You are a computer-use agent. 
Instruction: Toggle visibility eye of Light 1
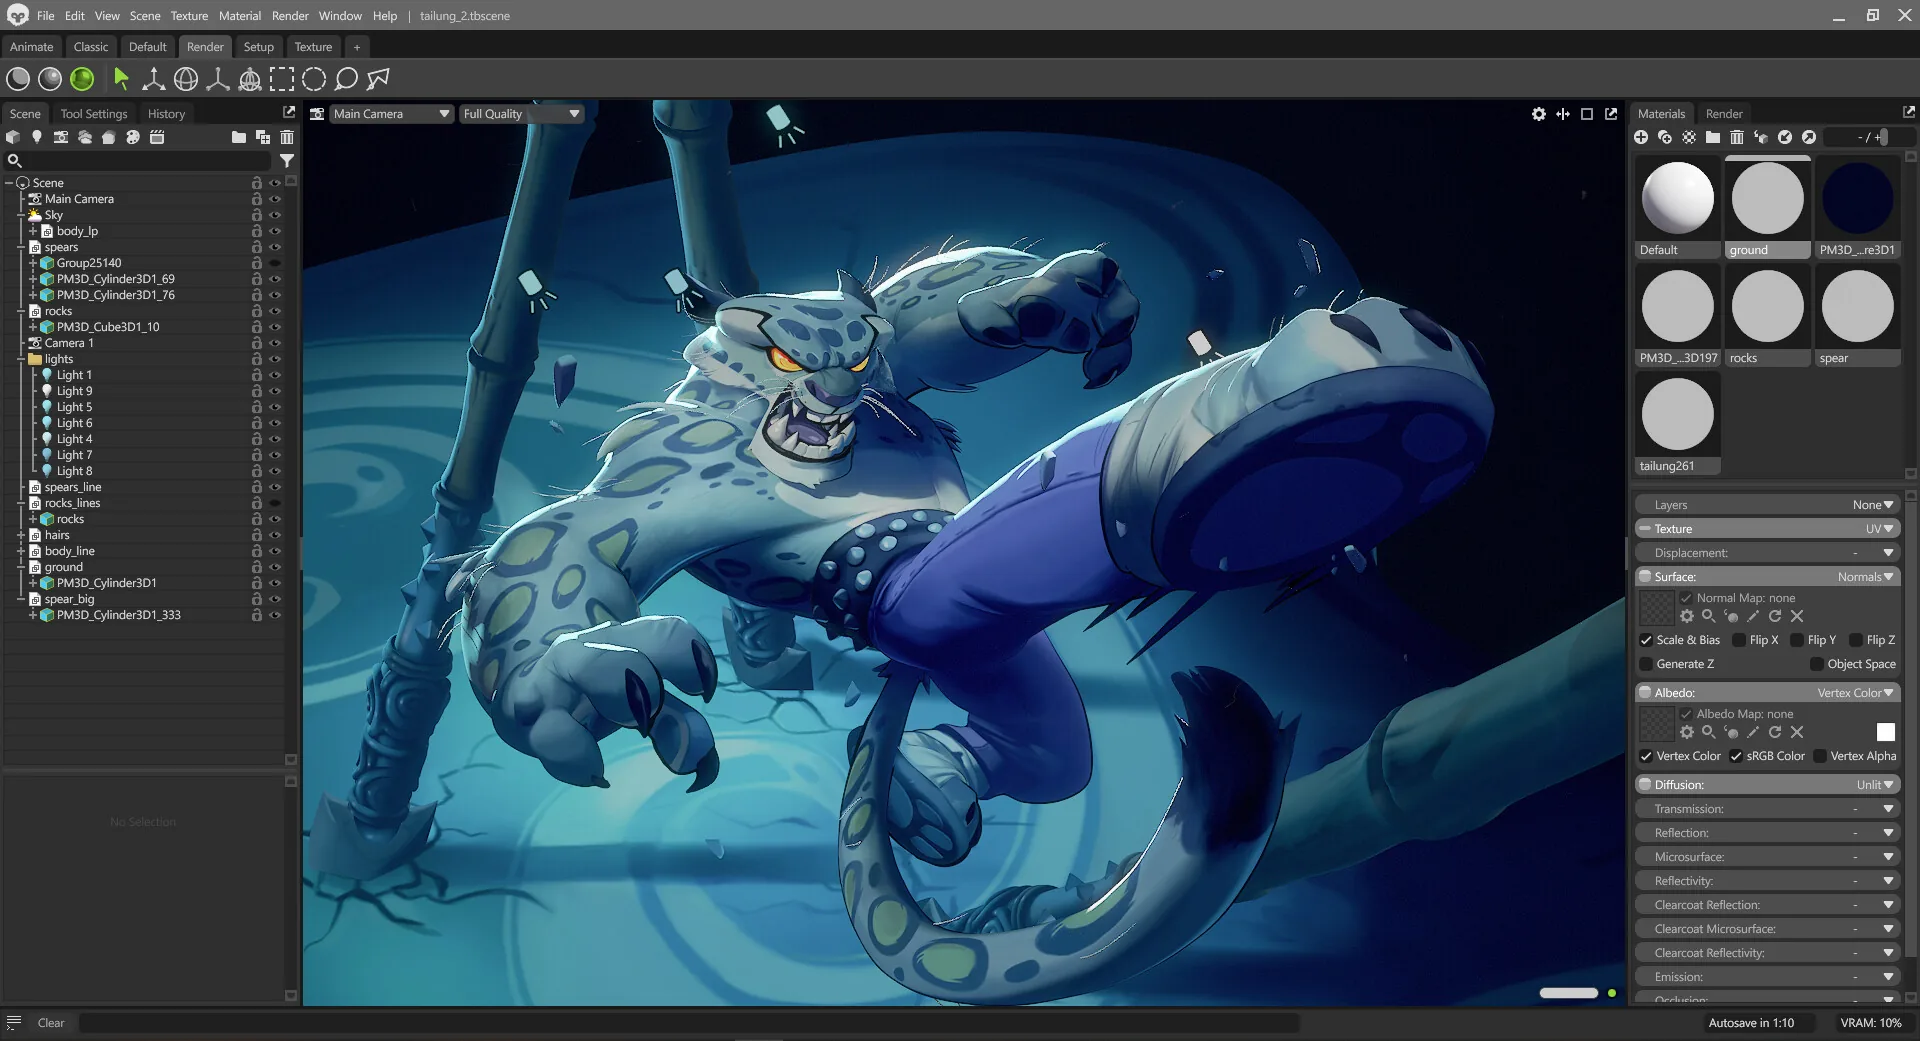tap(275, 375)
